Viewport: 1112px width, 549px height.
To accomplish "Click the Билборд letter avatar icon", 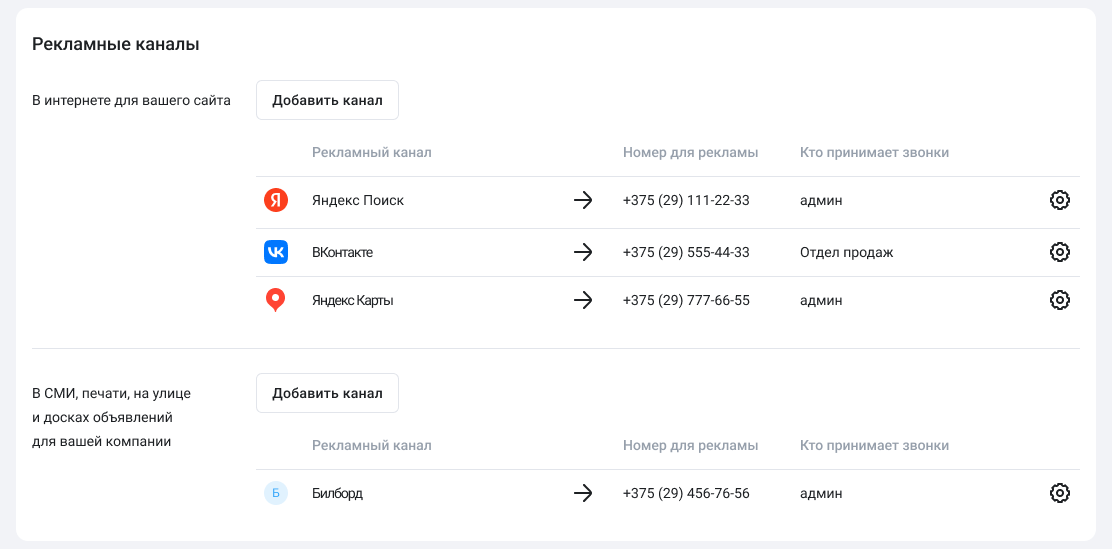I will (276, 493).
